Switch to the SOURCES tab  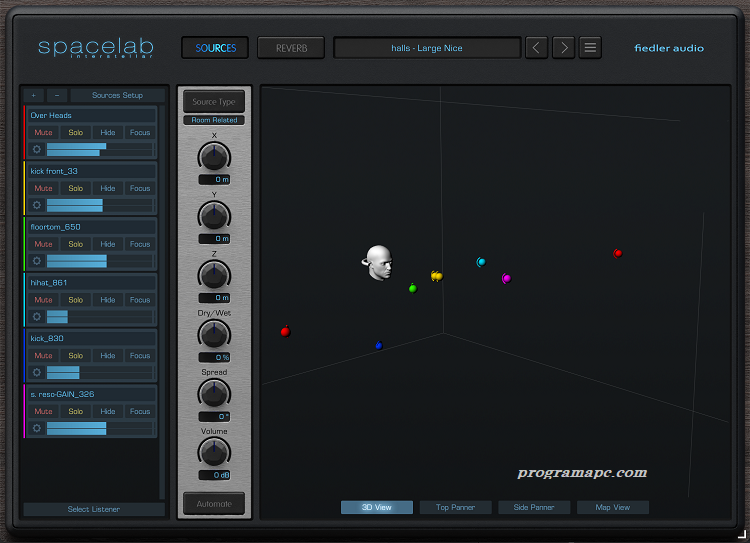215,48
